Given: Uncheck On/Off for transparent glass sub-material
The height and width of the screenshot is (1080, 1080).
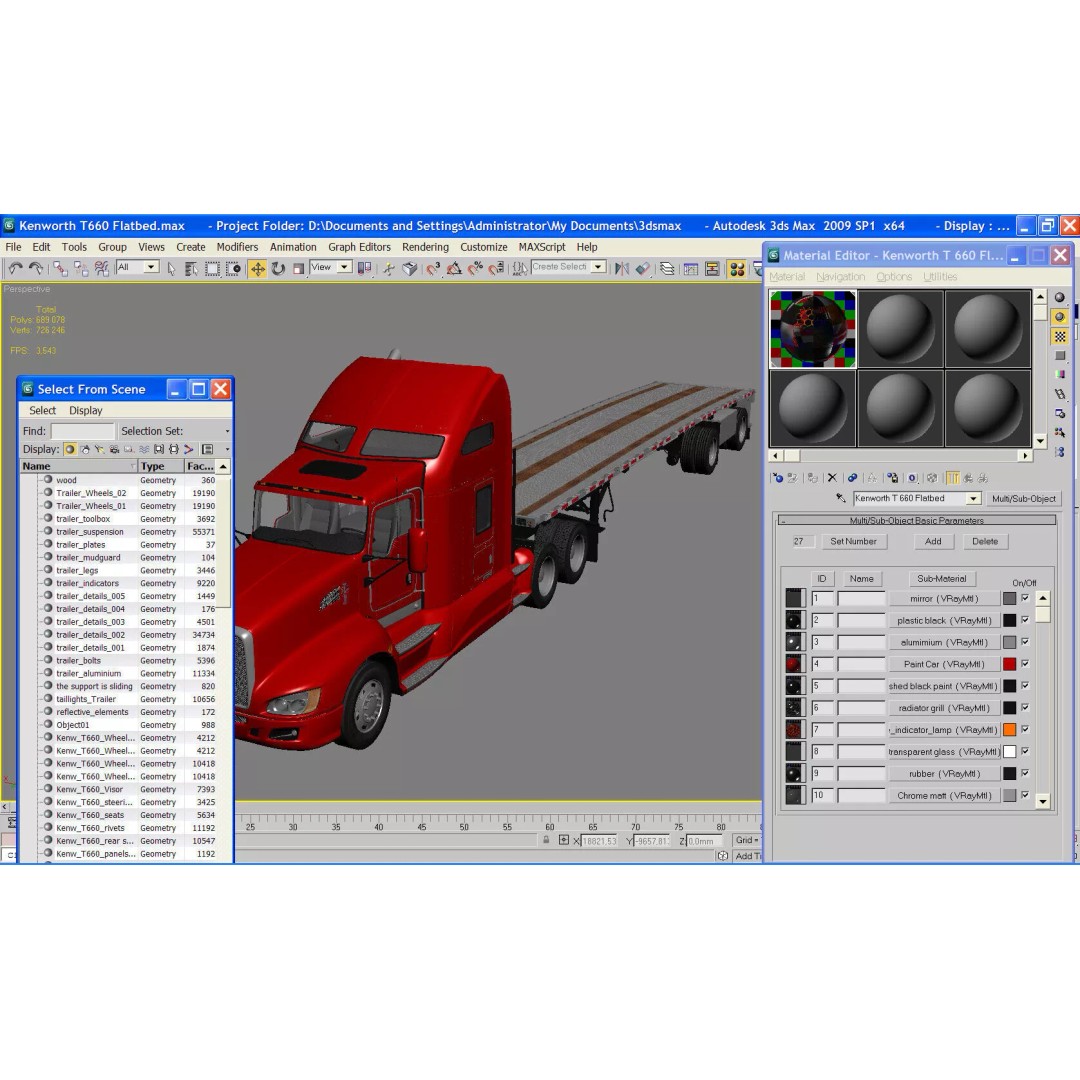Looking at the screenshot, I should point(1025,751).
